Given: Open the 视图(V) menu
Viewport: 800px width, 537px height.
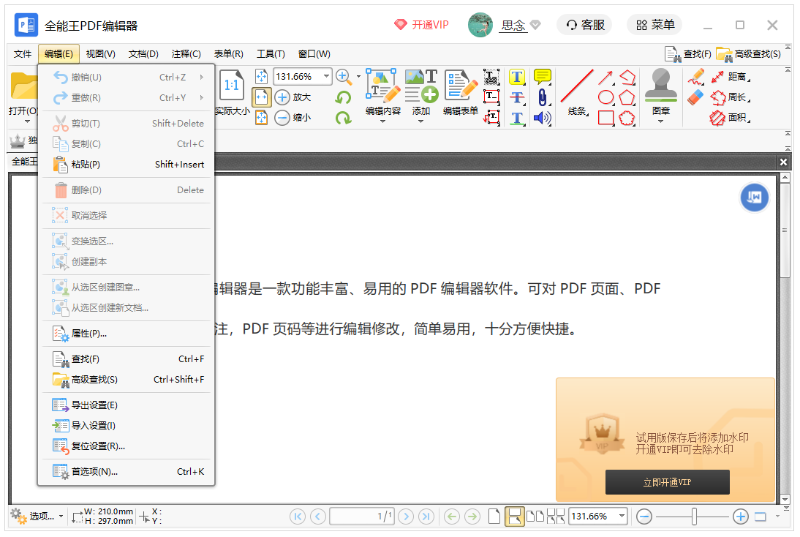Looking at the screenshot, I should pos(101,54).
